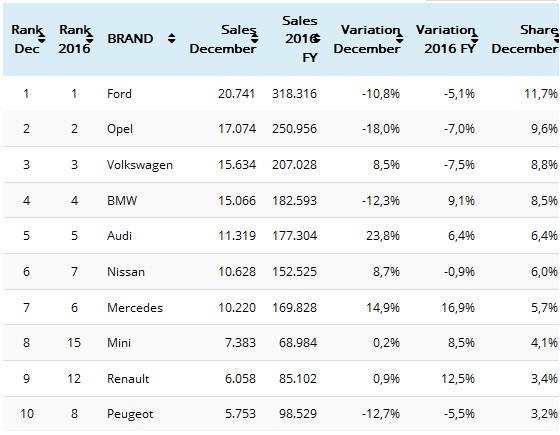Click the Peugeot brand name
The height and width of the screenshot is (435, 560).
pyautogui.click(x=130, y=414)
